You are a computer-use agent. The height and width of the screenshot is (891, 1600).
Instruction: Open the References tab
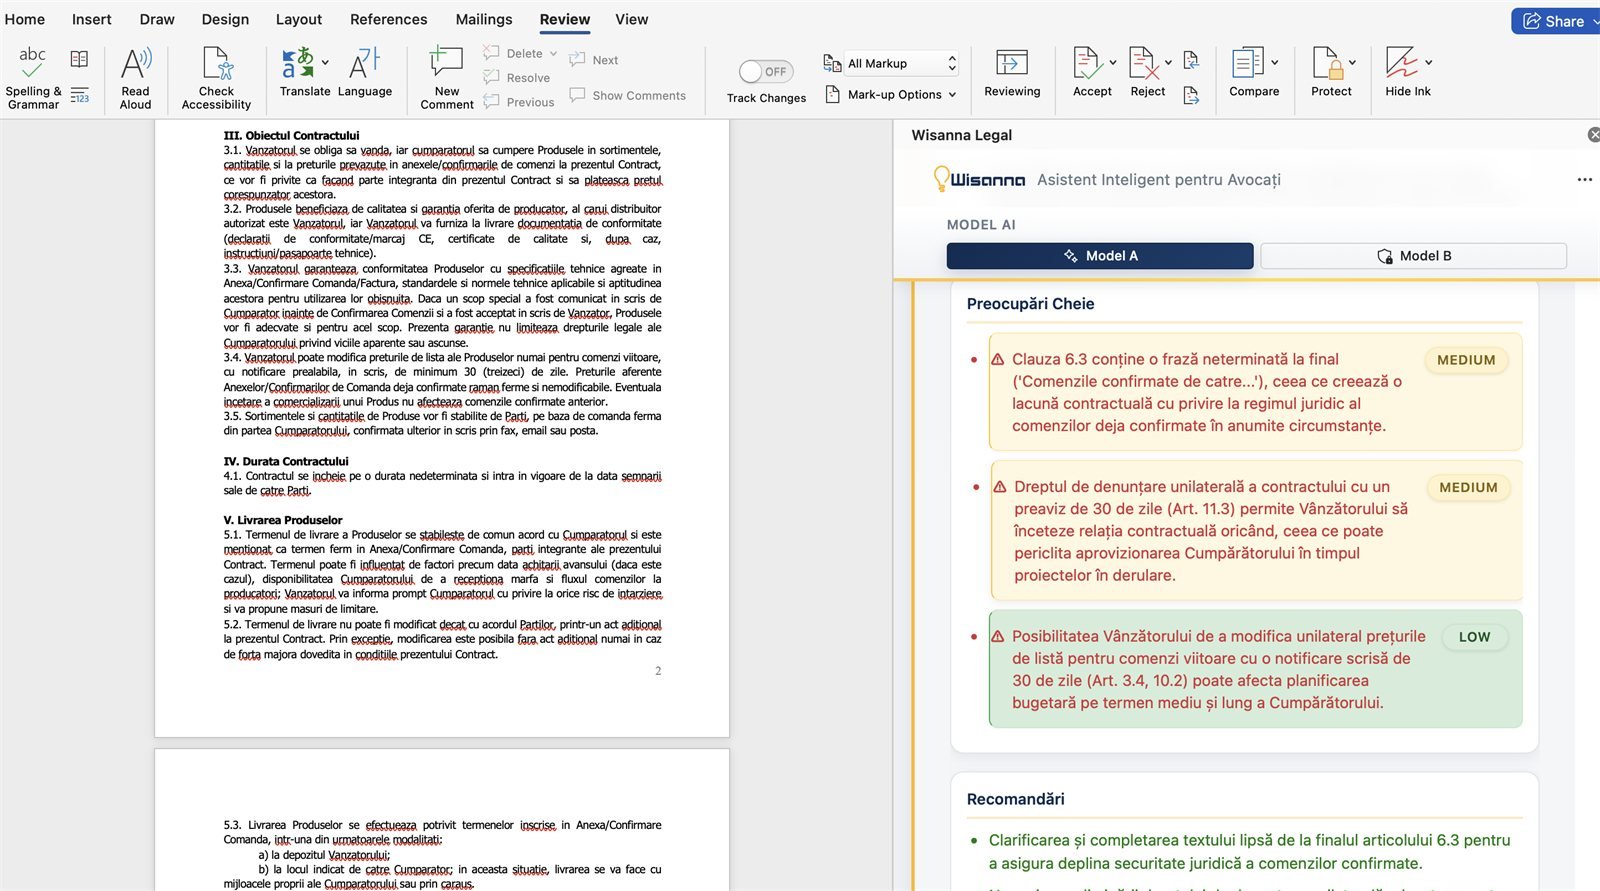click(389, 19)
